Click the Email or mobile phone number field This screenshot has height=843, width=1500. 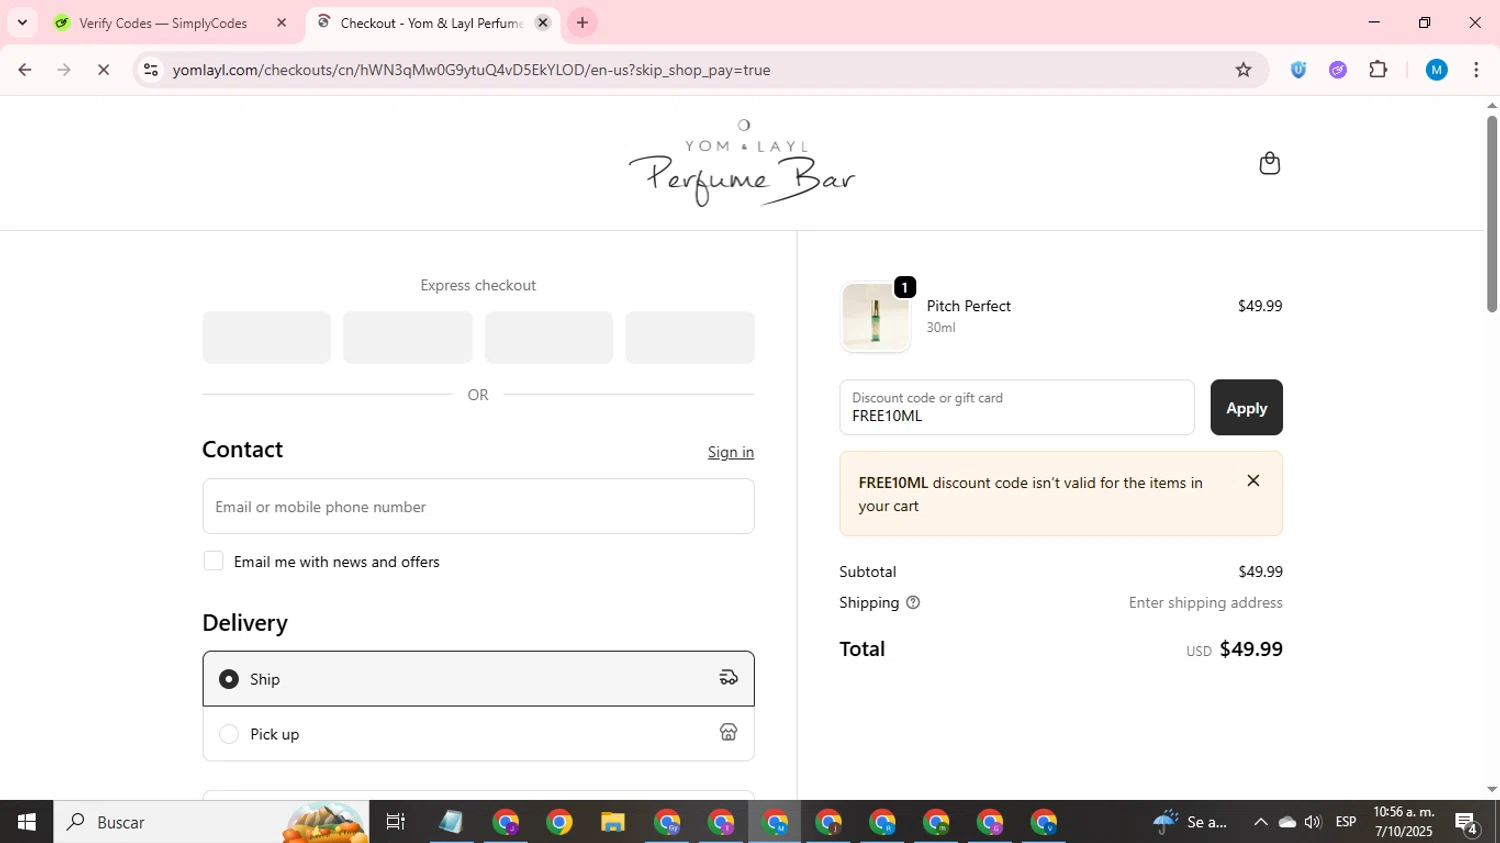(478, 506)
